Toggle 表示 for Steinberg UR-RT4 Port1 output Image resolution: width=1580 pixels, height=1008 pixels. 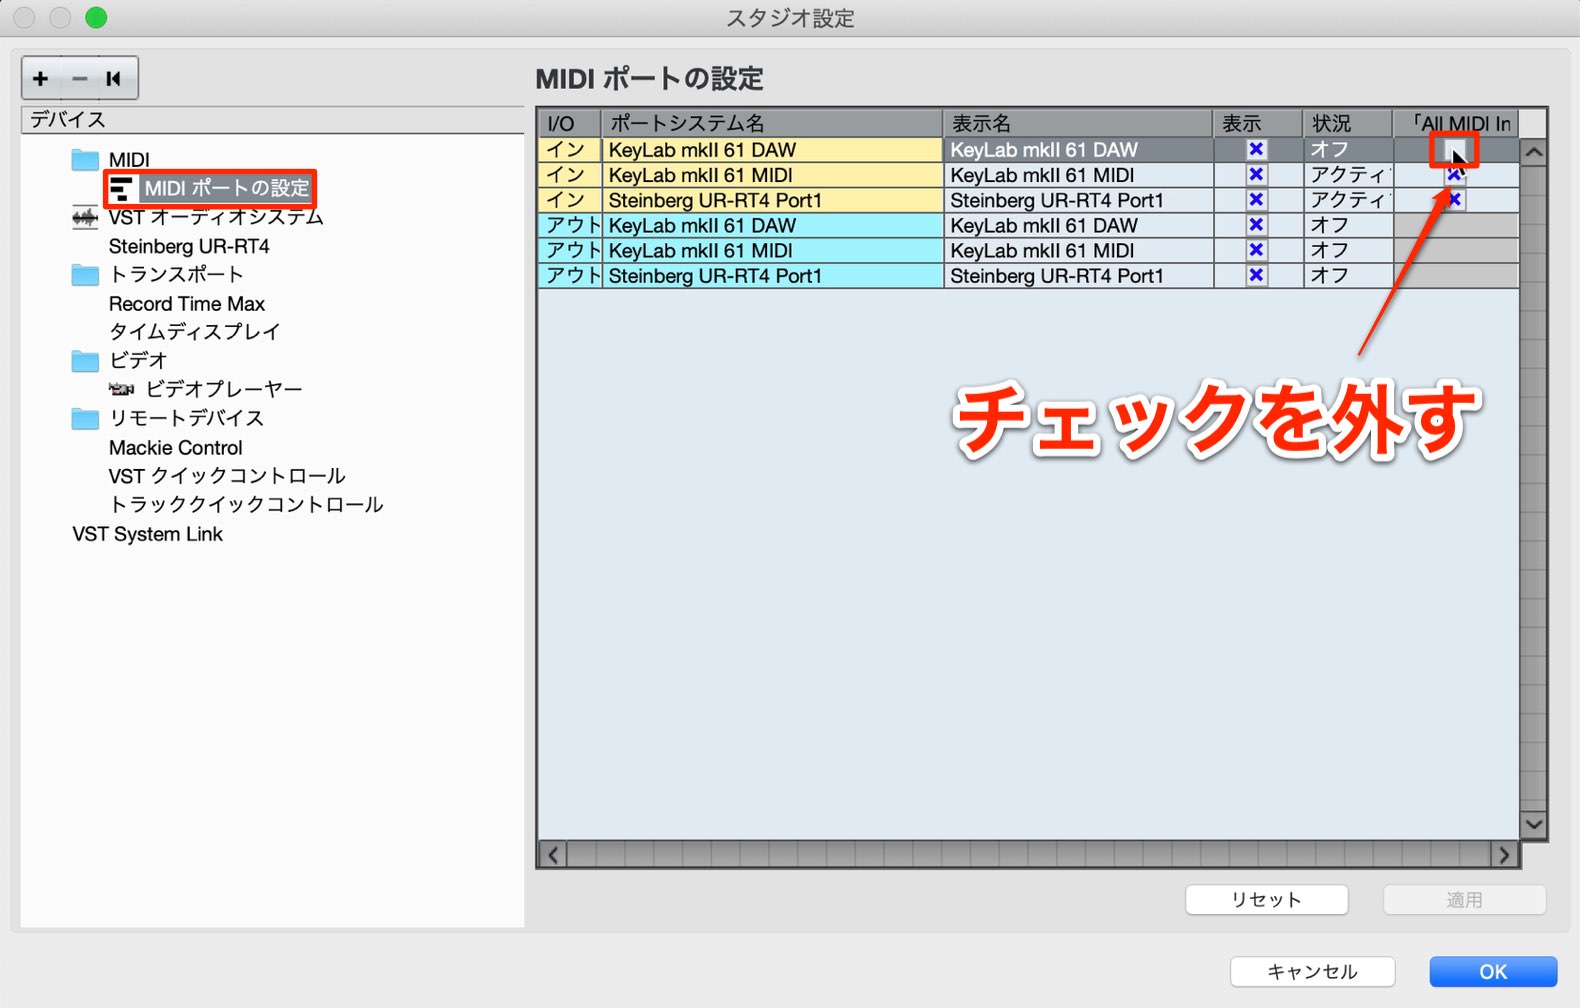(1256, 275)
